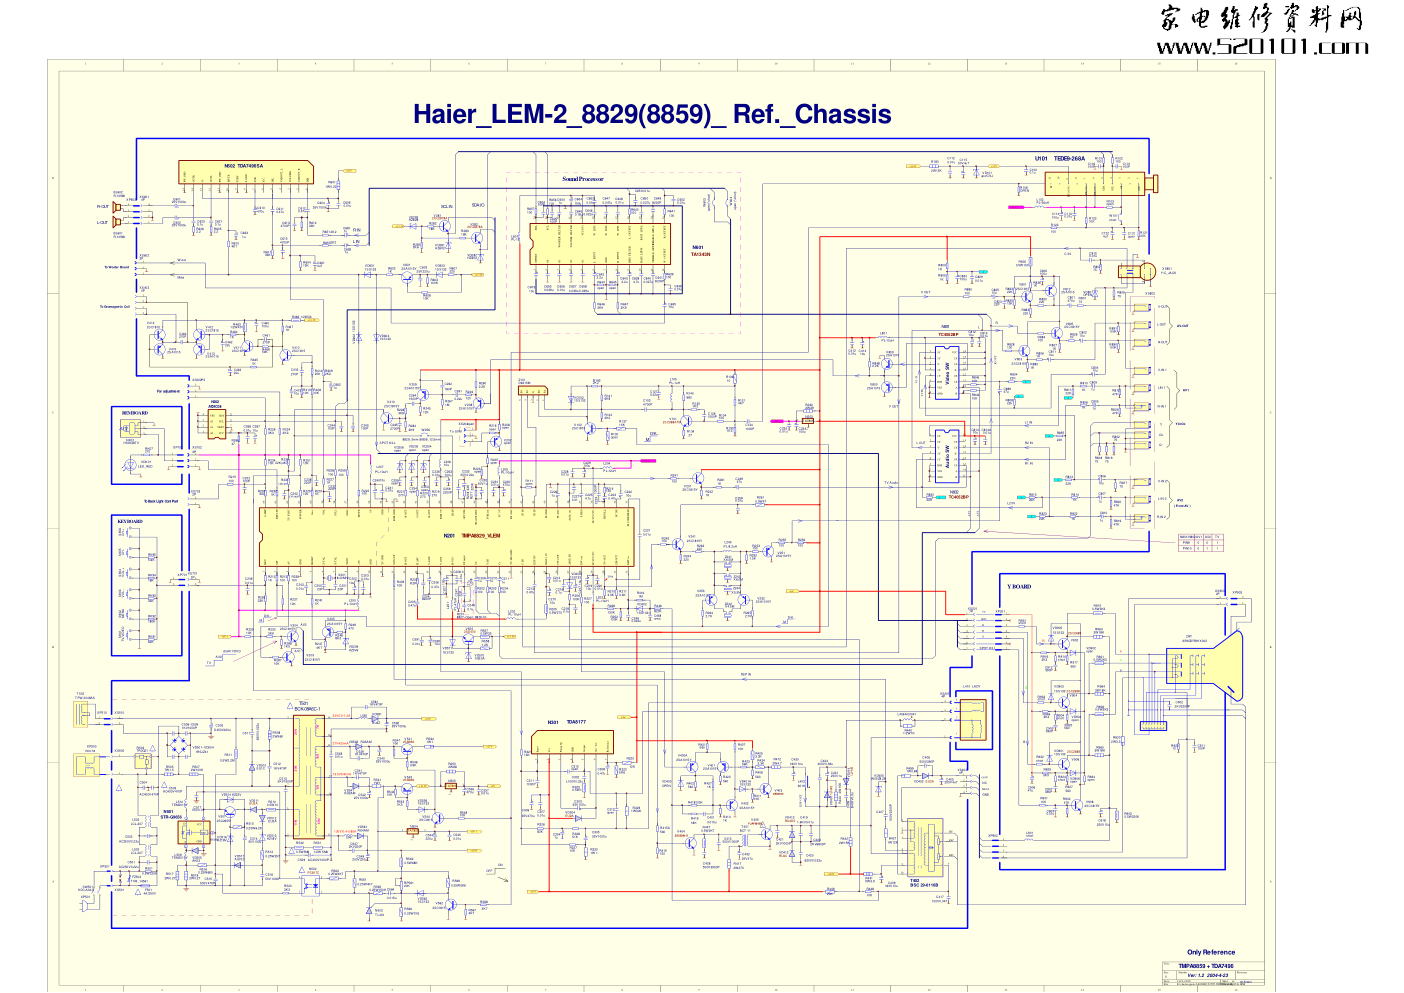Click the www.520101.com website address
The image size is (1404, 993).
[1262, 46]
